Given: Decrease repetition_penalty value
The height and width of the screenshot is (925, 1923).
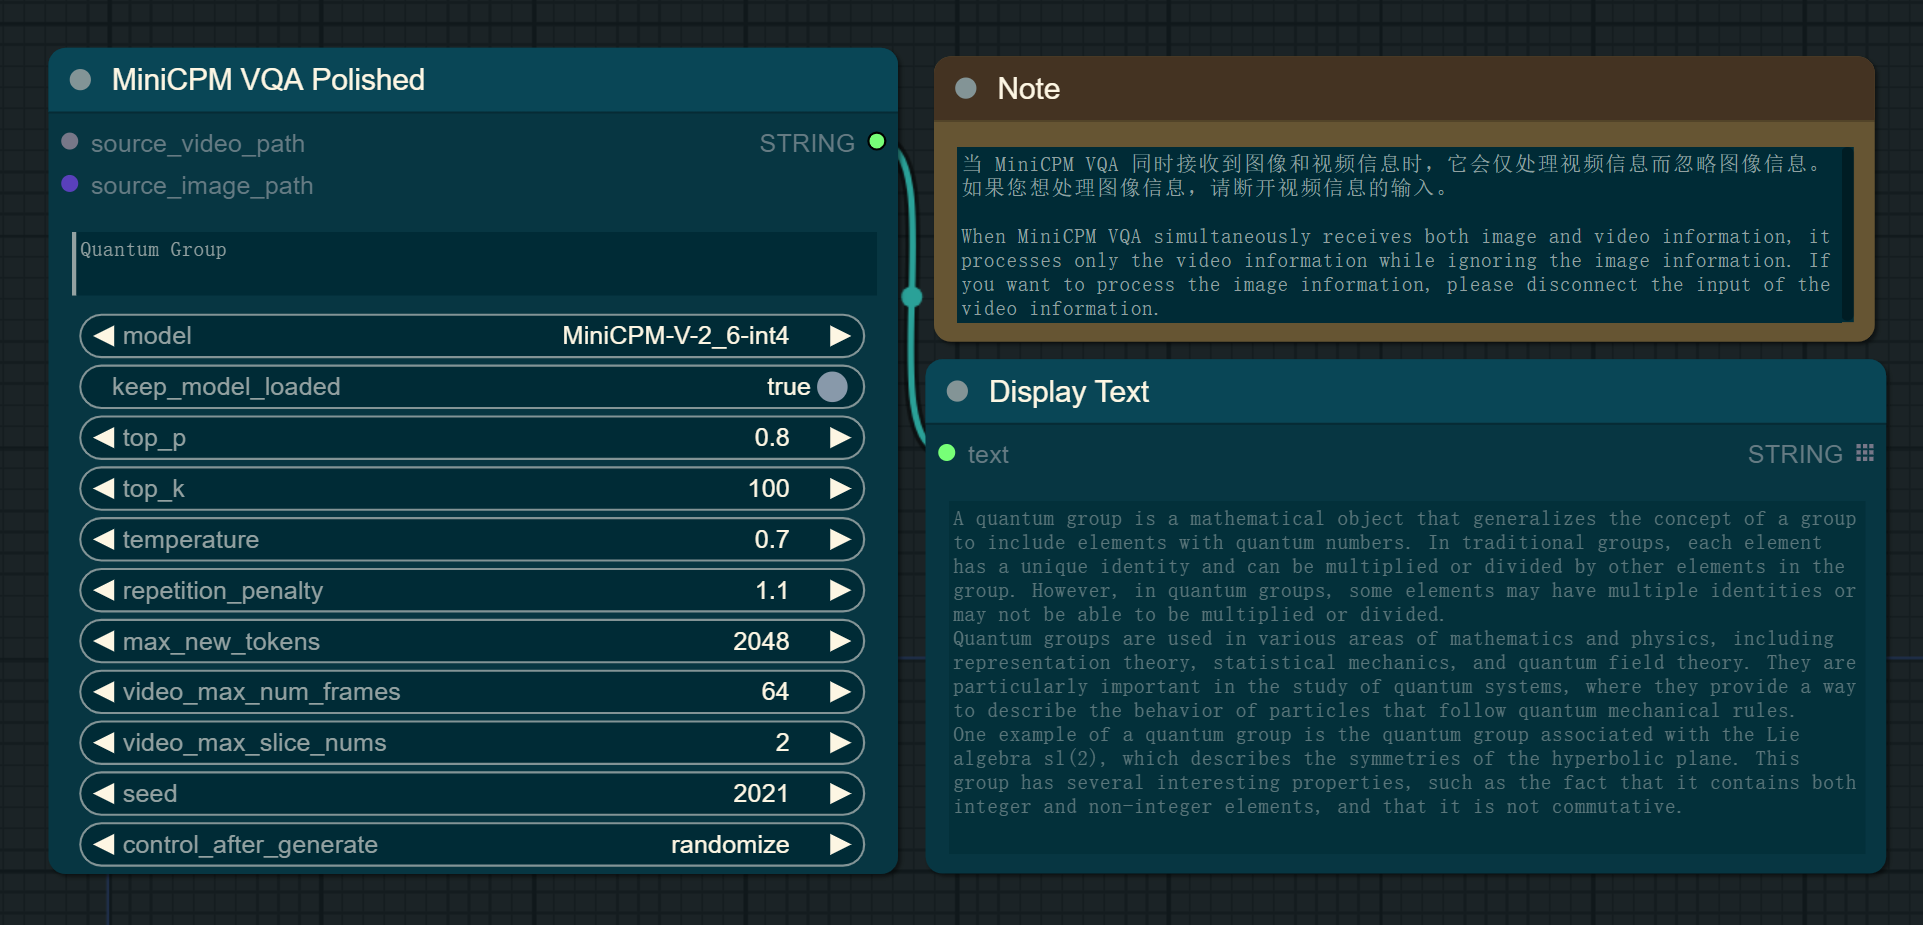Looking at the screenshot, I should 103,591.
